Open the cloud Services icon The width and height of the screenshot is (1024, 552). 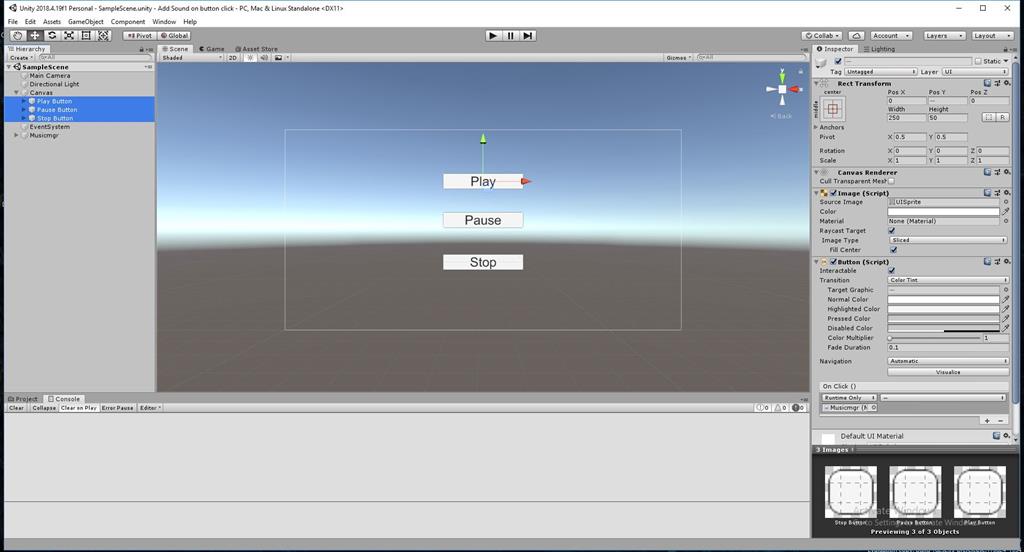coord(857,35)
